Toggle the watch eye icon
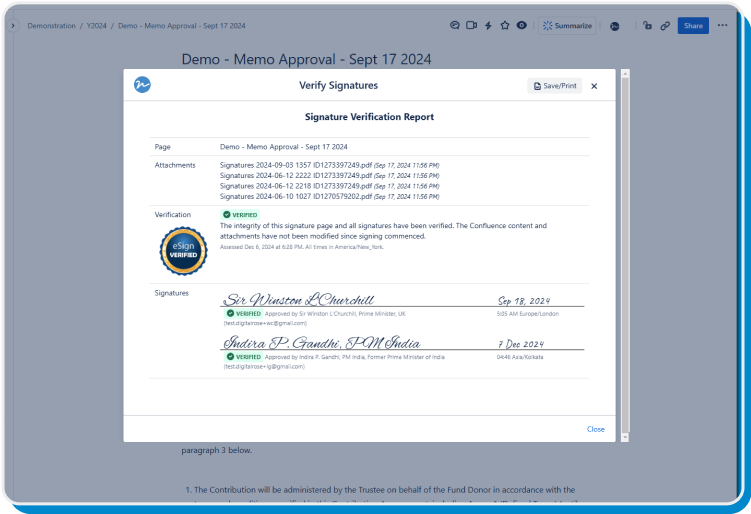The image size is (751, 514). coord(522,25)
